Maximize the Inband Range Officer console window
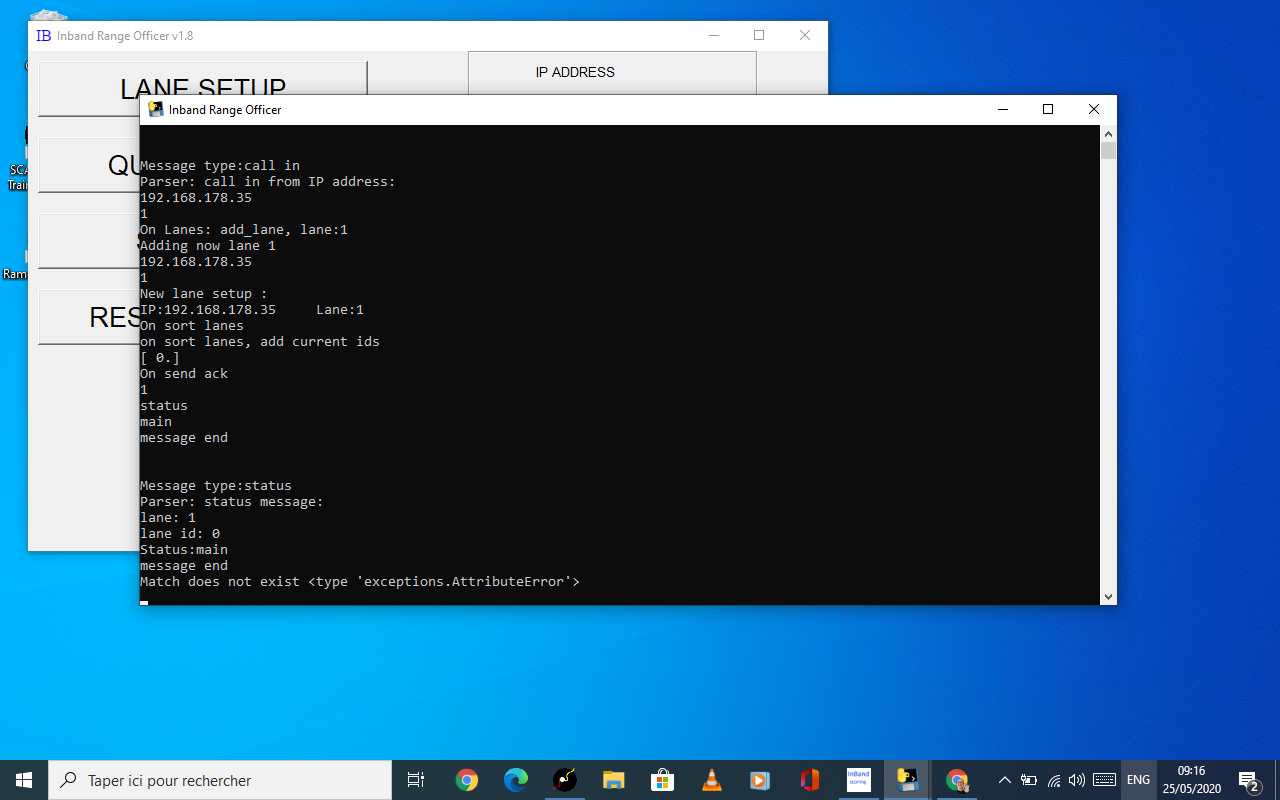This screenshot has height=800, width=1280. (x=1048, y=109)
